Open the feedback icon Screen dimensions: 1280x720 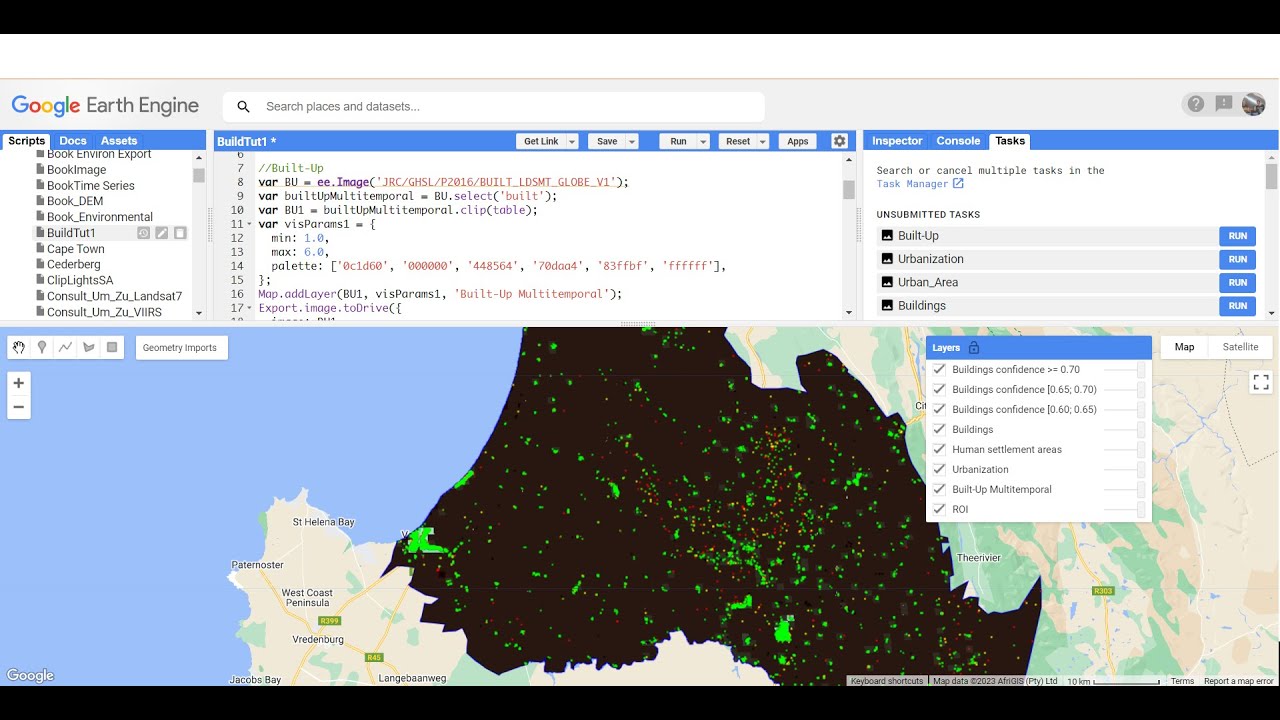(x=1224, y=104)
